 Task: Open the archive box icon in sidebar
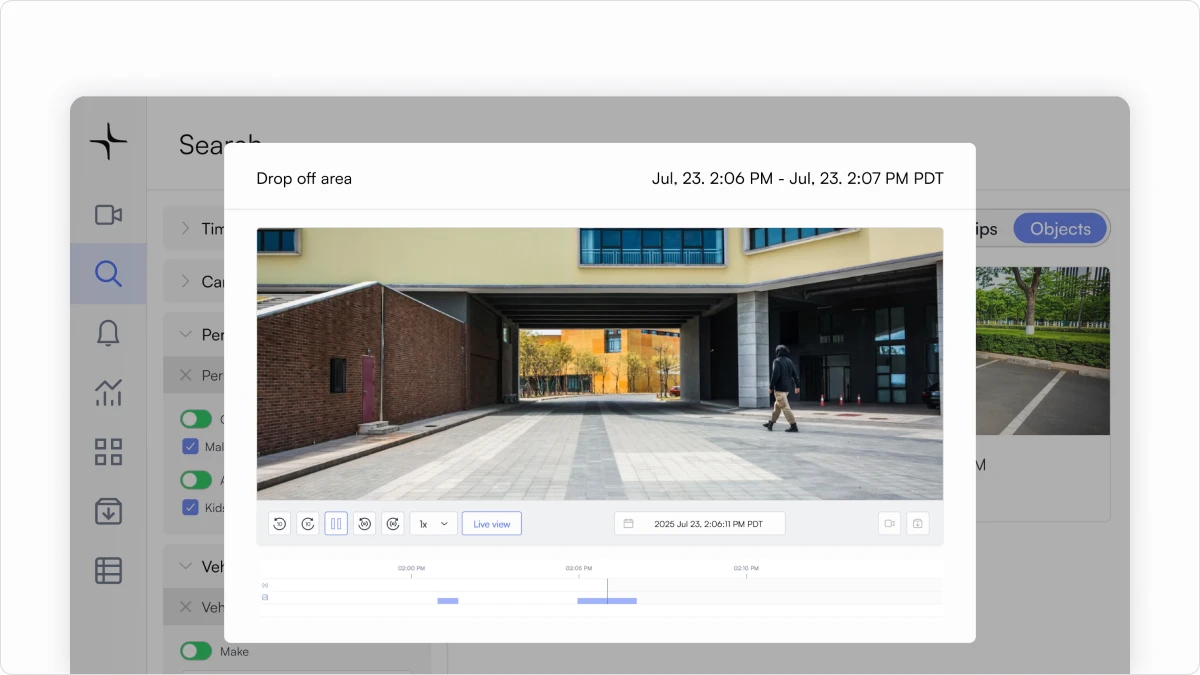coord(108,511)
